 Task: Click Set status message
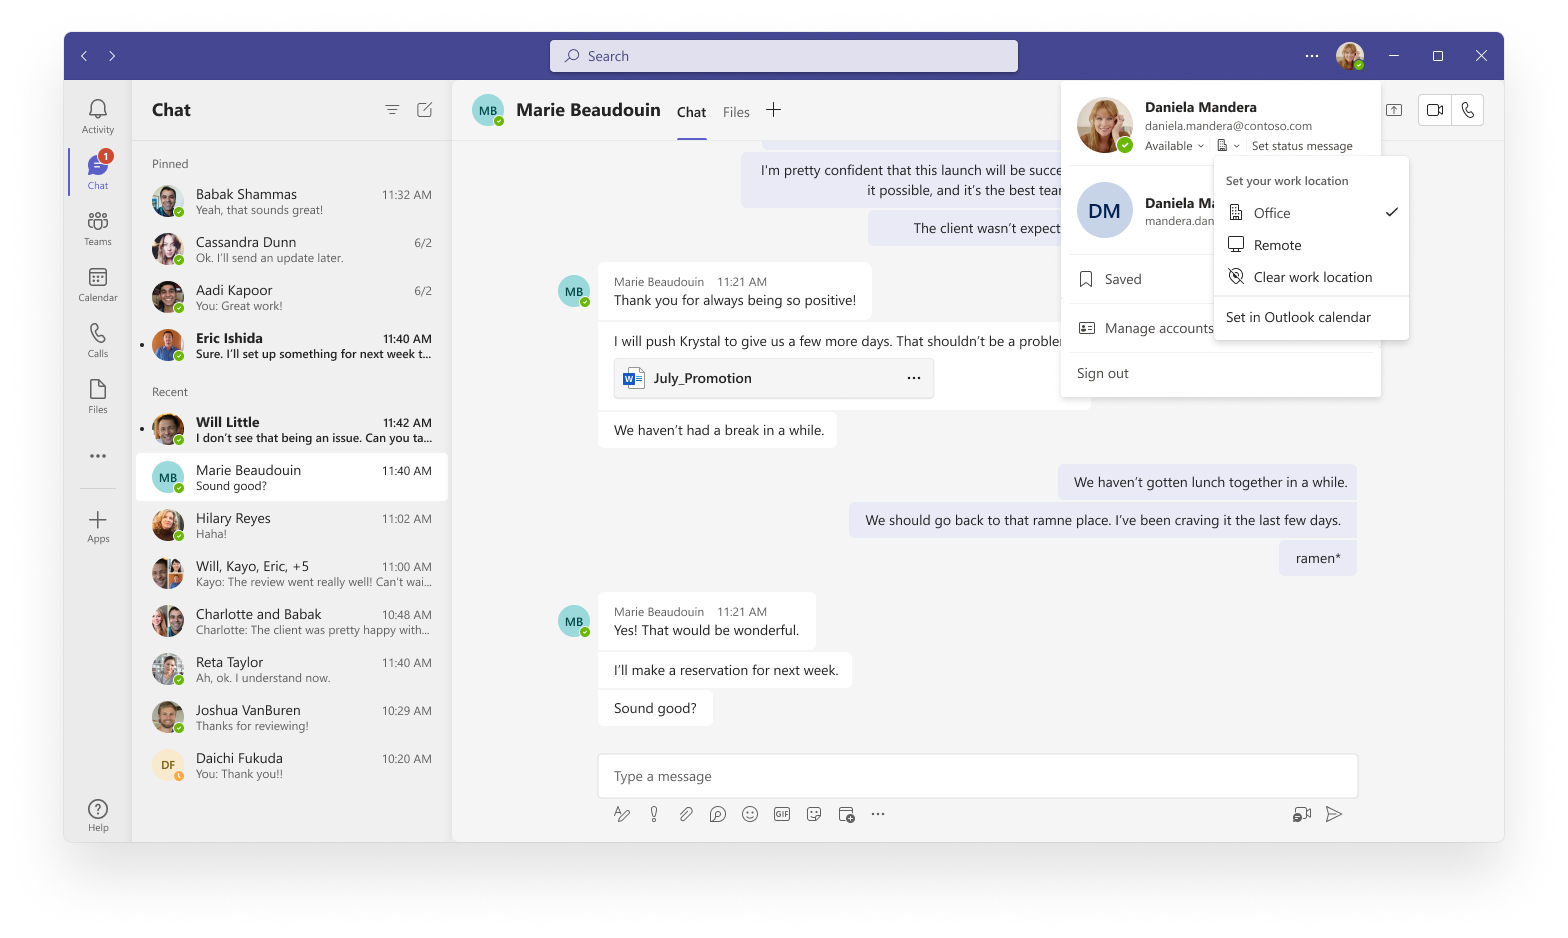point(1302,146)
